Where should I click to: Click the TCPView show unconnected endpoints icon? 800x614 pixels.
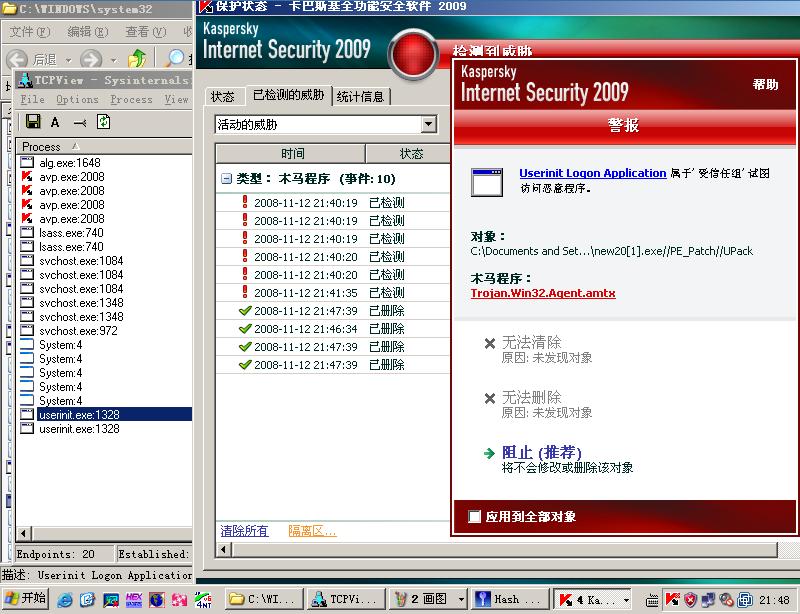point(80,122)
